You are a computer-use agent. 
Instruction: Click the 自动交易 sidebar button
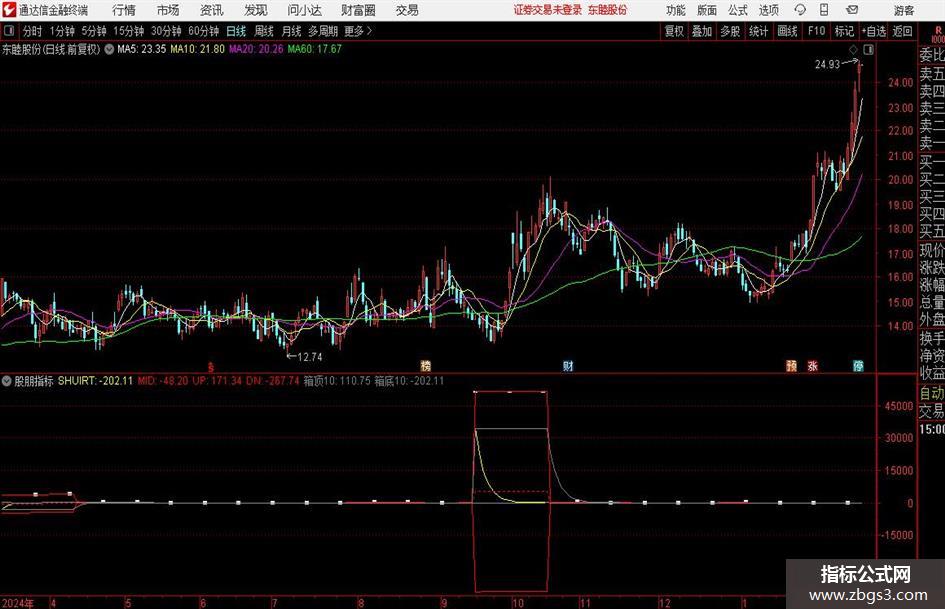click(x=932, y=402)
